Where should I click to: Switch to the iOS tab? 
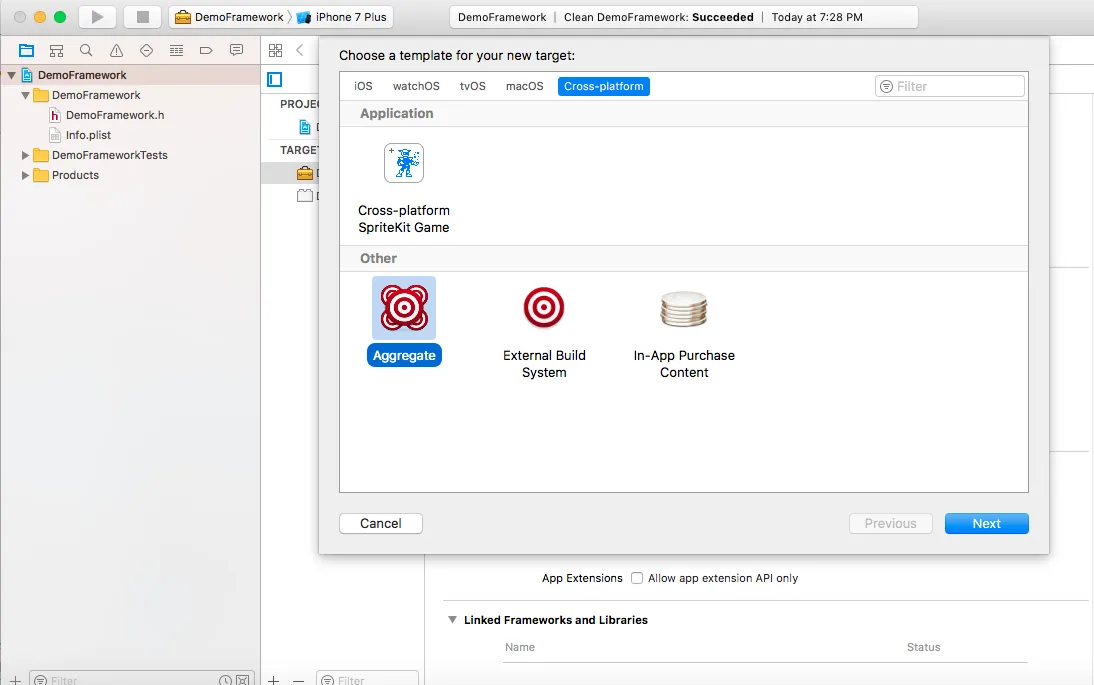(x=364, y=86)
